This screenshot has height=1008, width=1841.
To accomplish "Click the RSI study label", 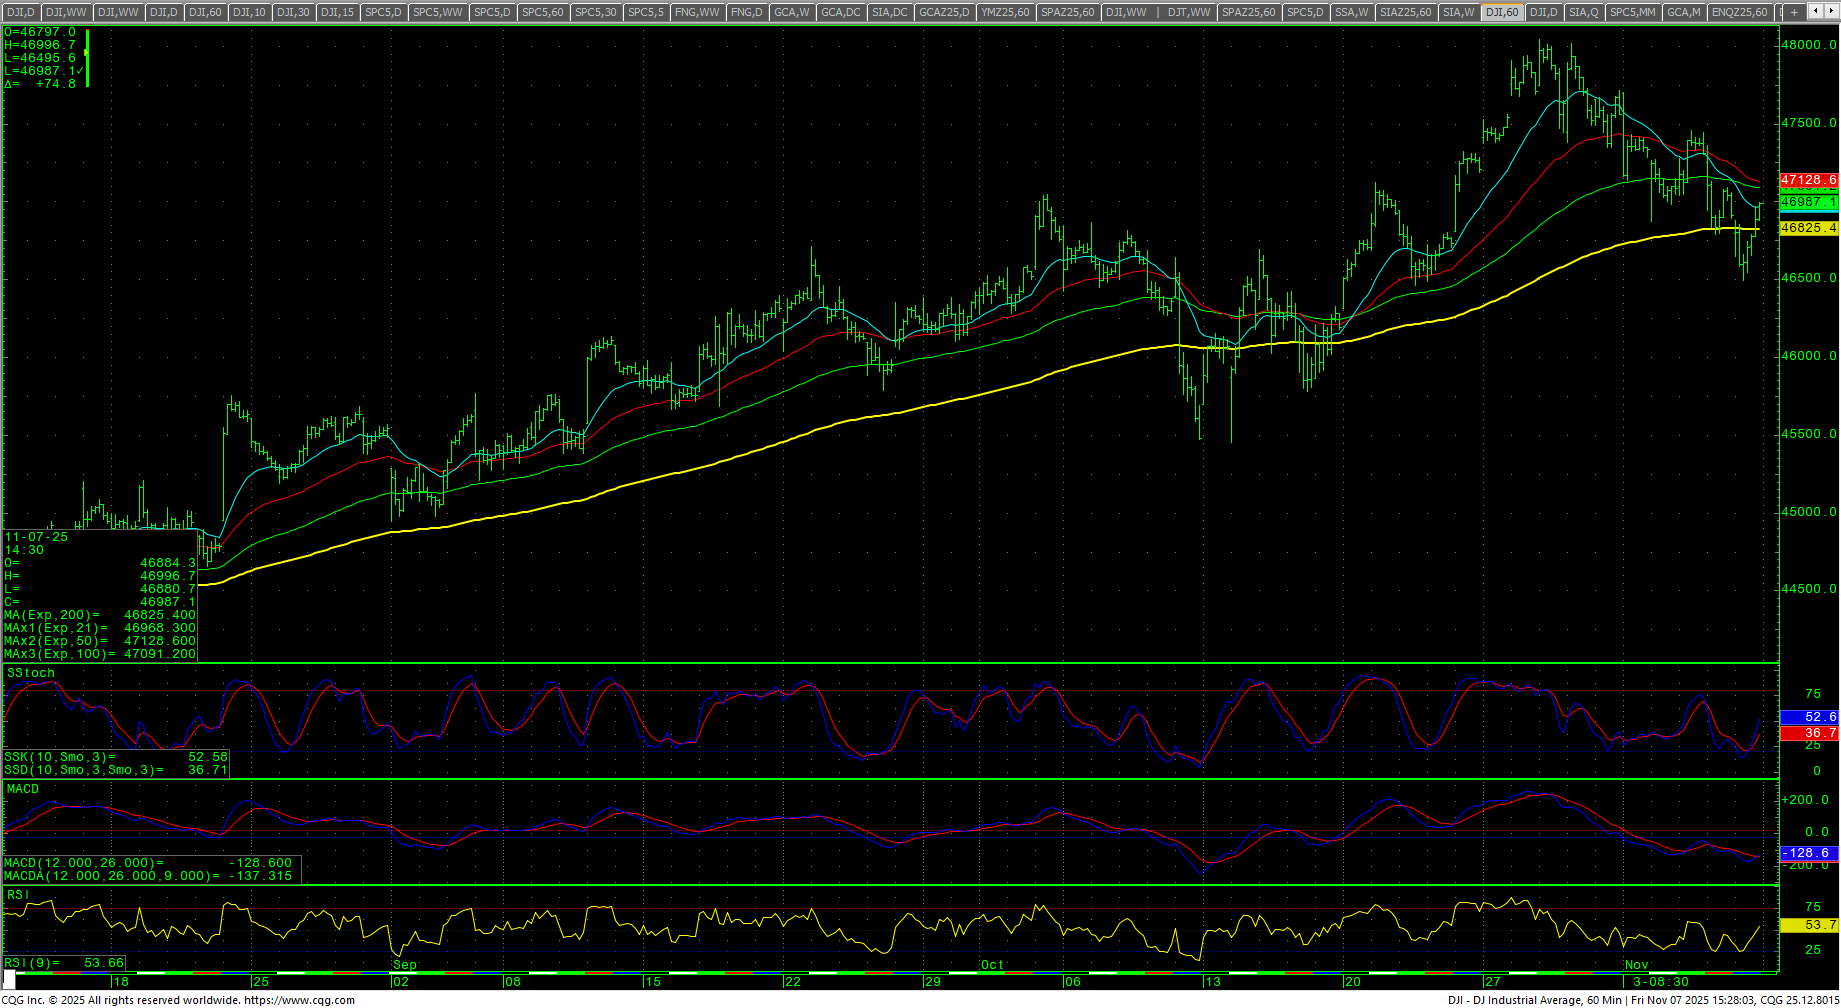I will click(17, 895).
